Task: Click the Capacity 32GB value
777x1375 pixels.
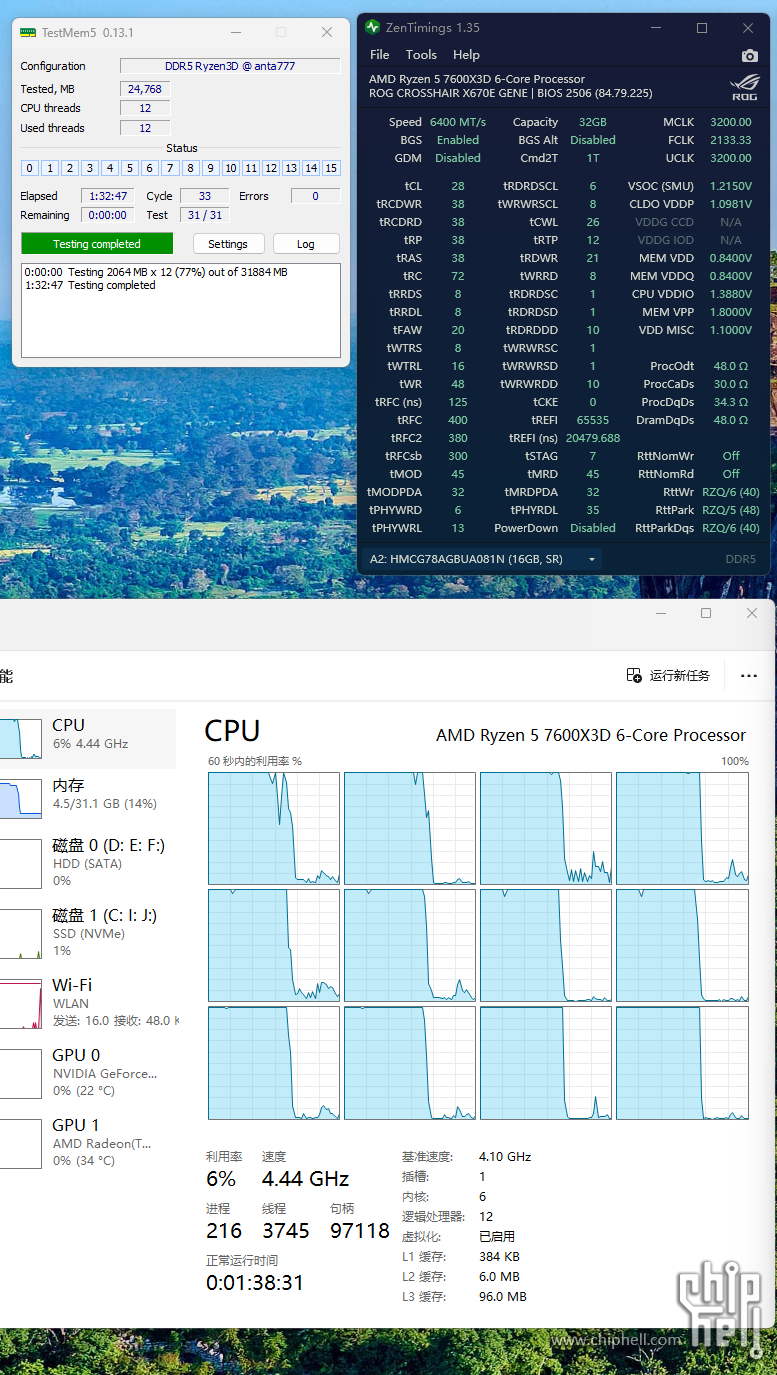Action: [592, 122]
